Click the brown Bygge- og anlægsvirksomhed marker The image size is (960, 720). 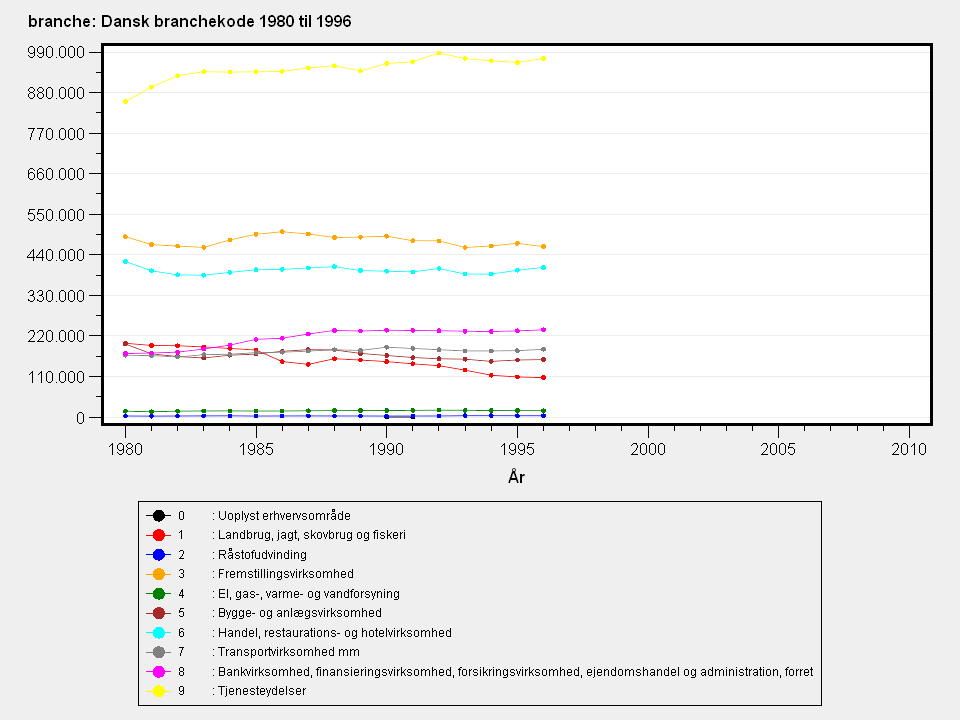click(x=157, y=613)
